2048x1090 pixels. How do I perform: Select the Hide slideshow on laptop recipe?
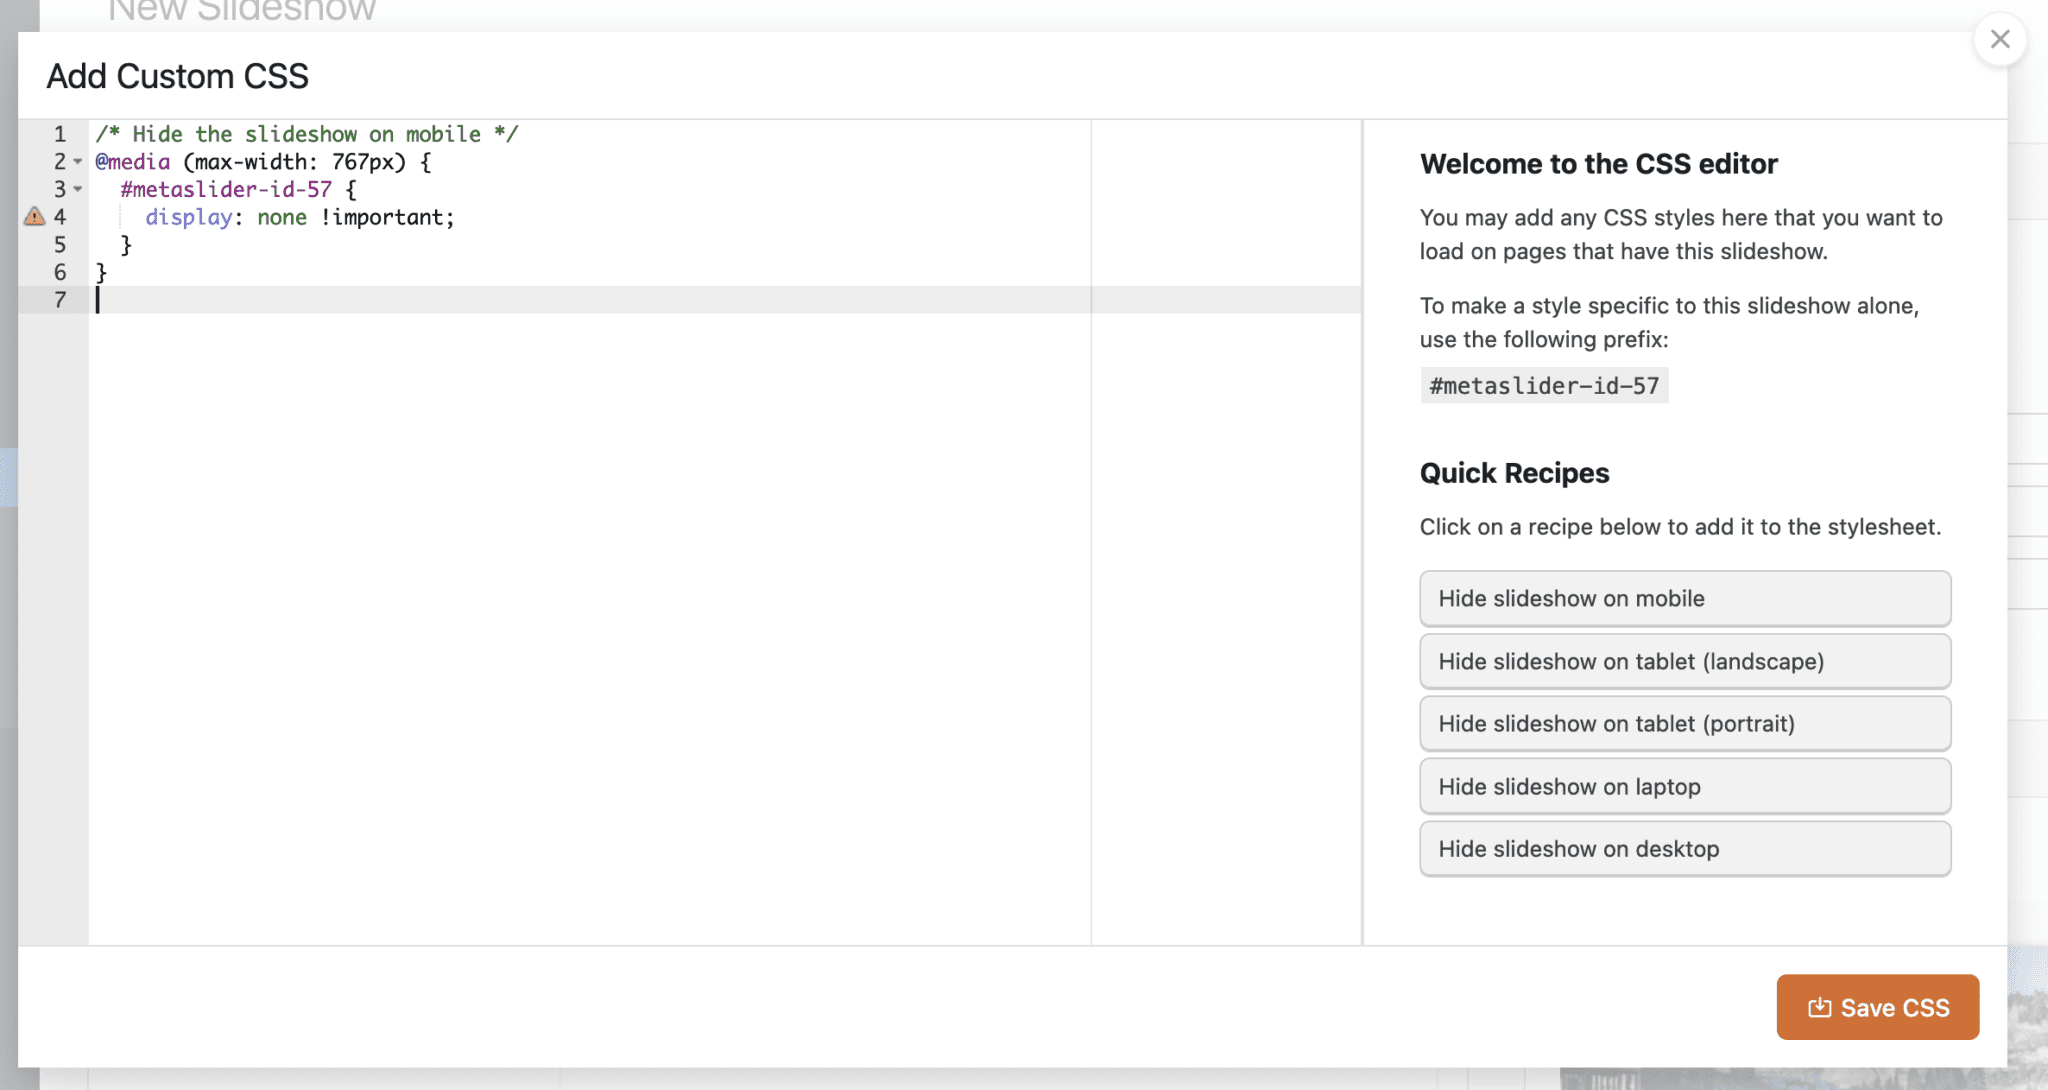1684,786
